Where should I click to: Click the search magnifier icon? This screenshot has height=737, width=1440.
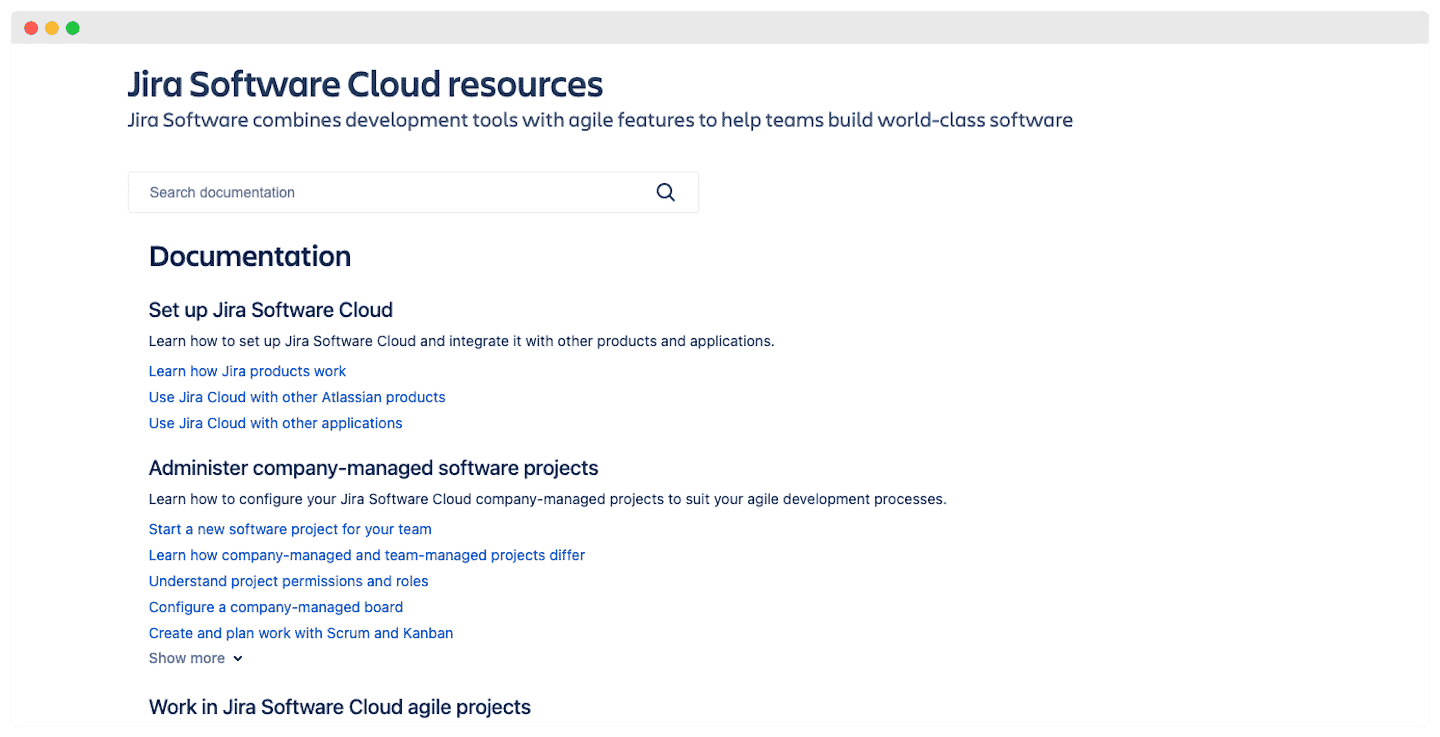point(665,192)
